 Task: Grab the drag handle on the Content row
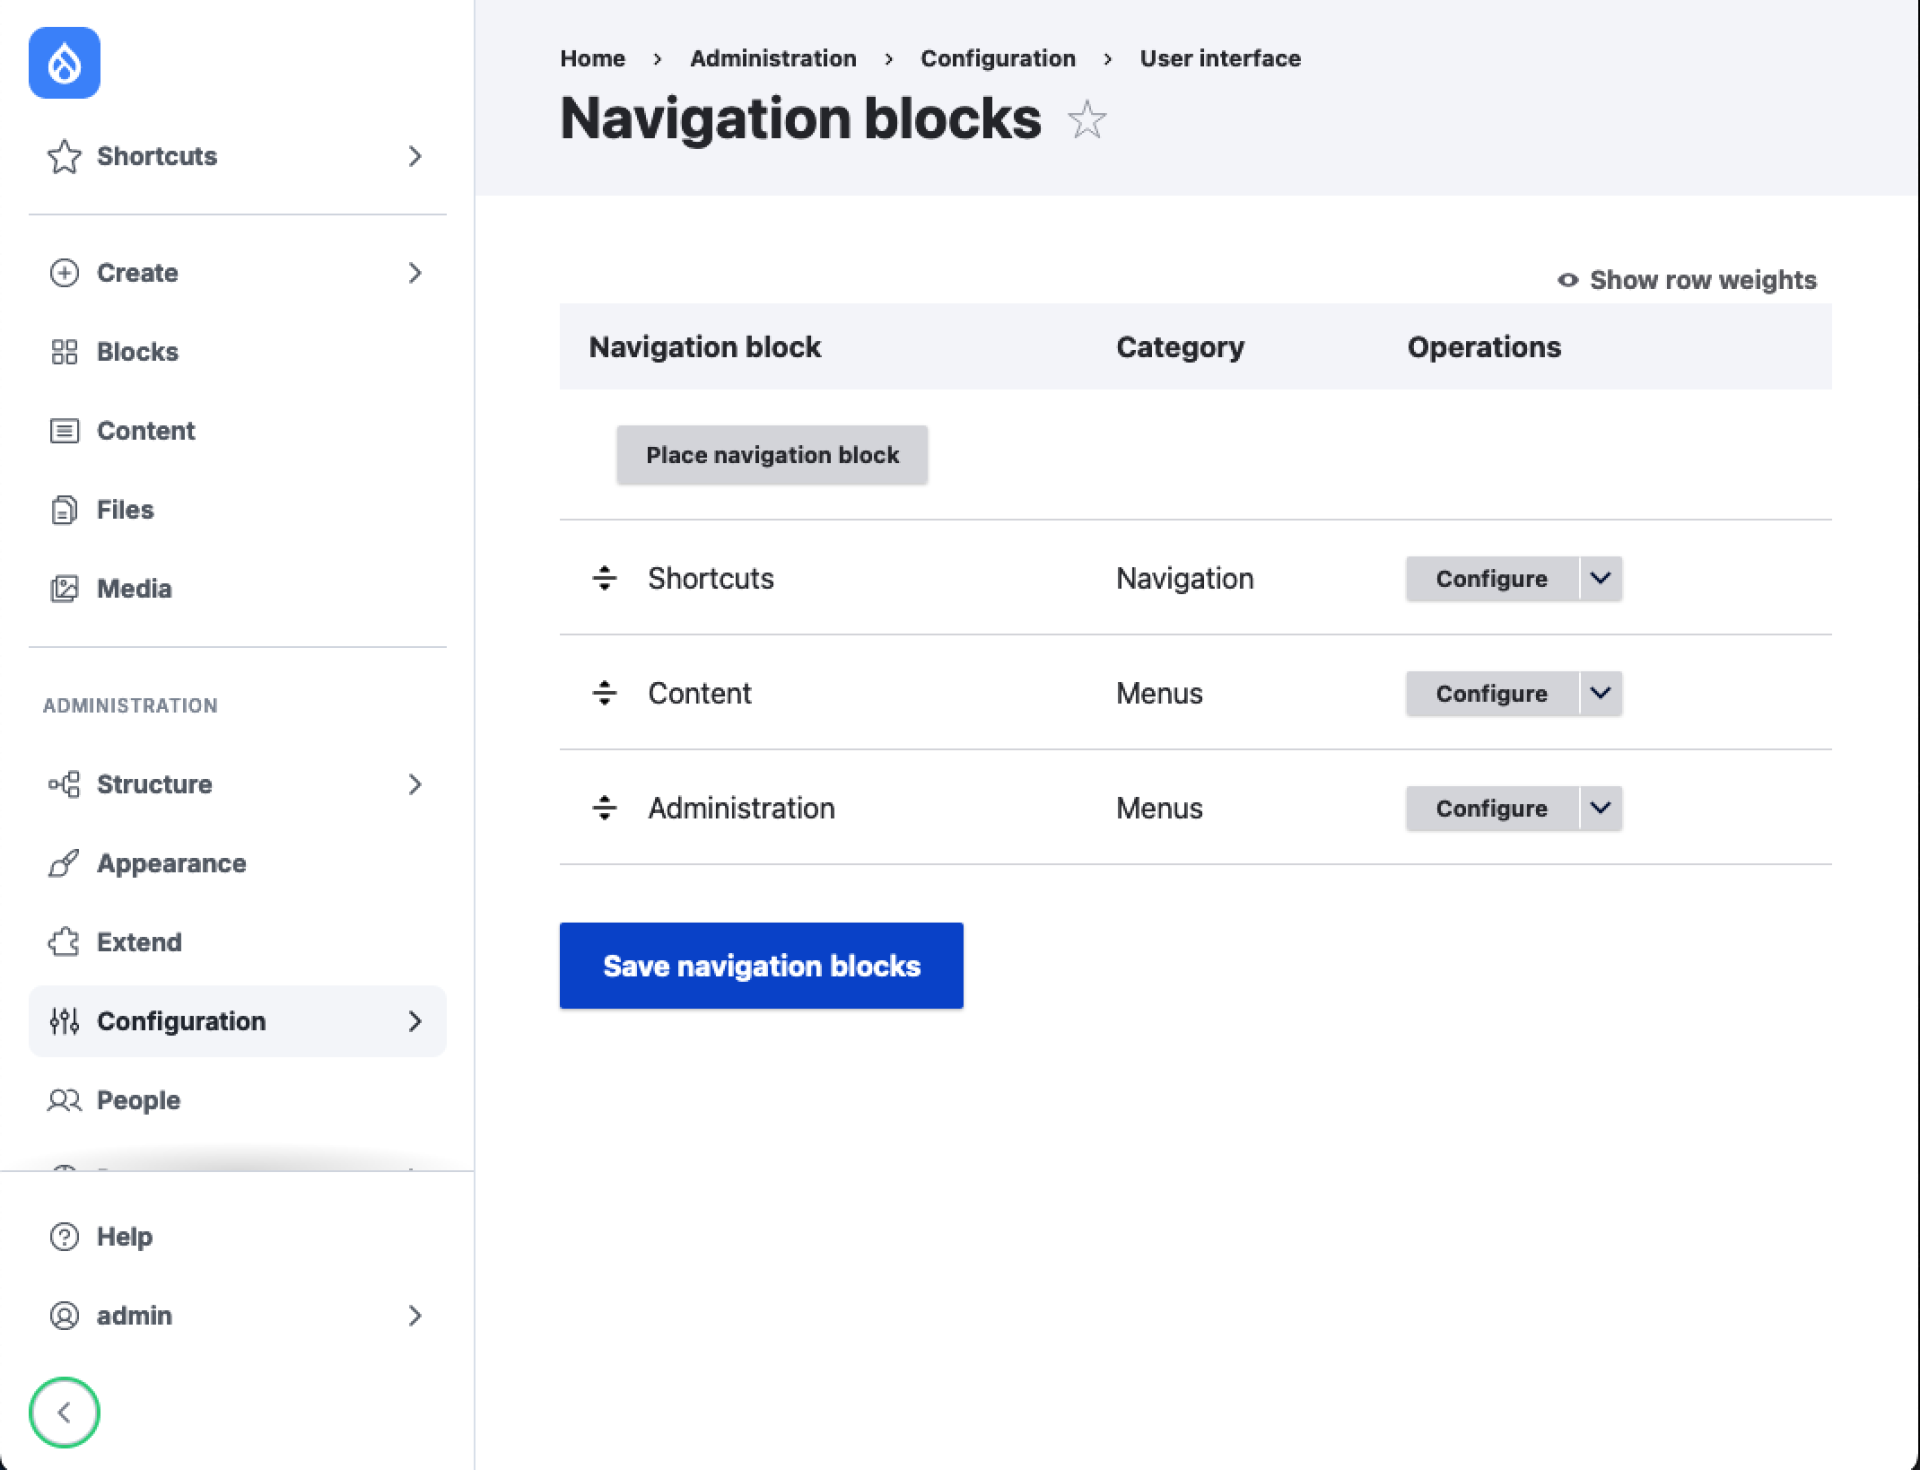click(x=604, y=693)
